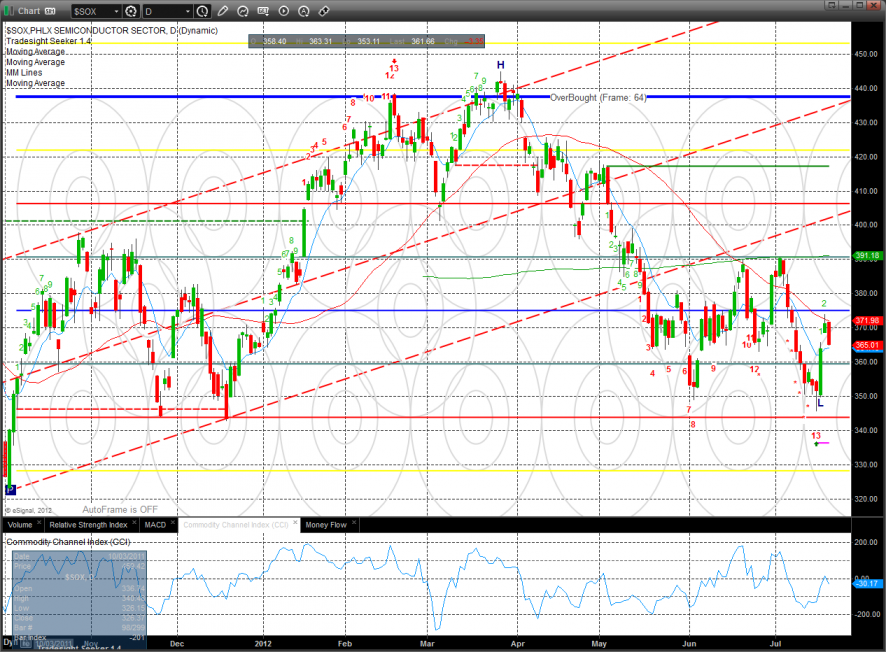The image size is (886, 652).
Task: Switch to the Volume tab
Action: pos(19,524)
